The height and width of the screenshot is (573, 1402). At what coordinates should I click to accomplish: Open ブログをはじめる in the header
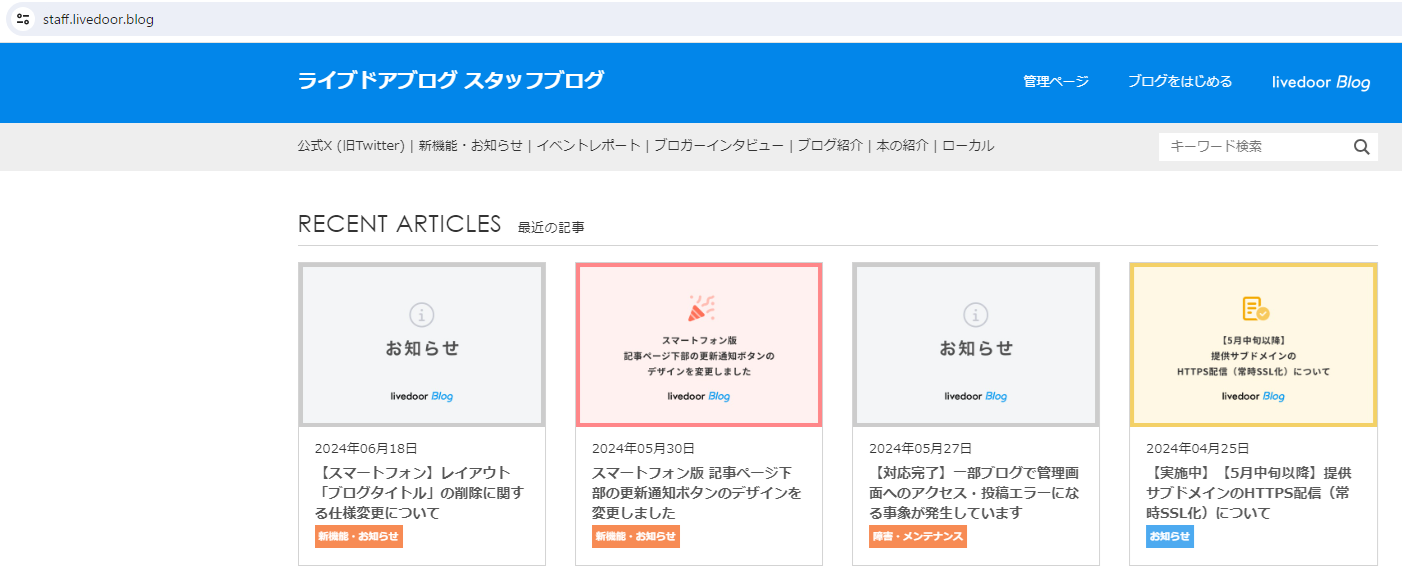[1180, 82]
